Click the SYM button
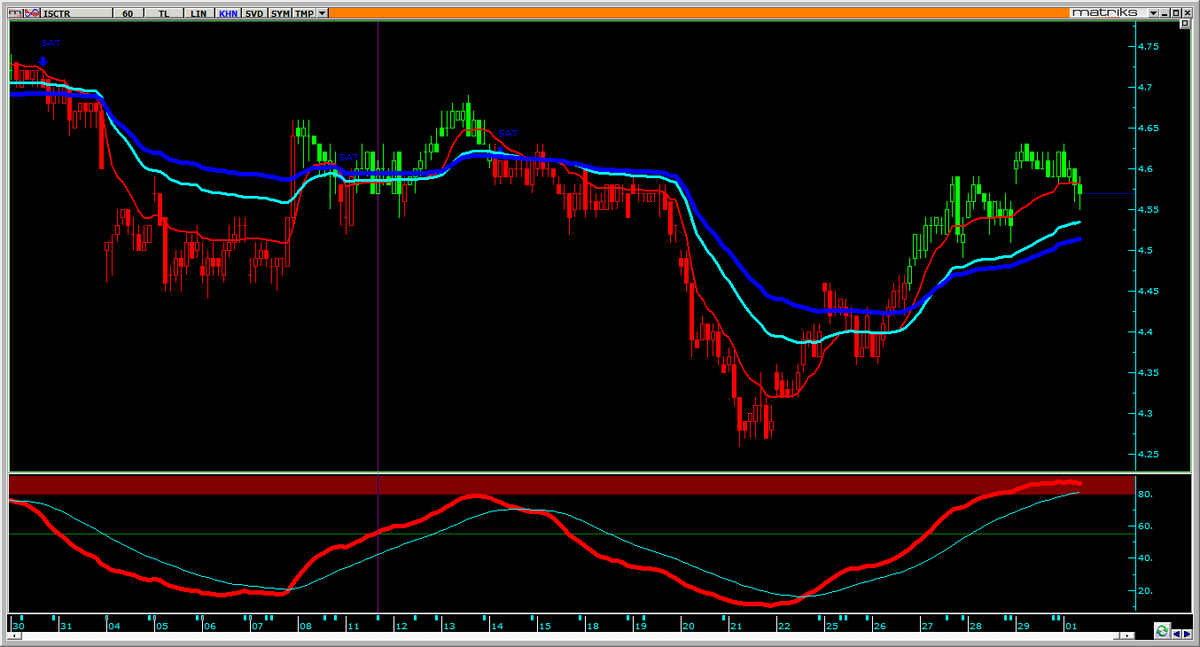 (280, 13)
